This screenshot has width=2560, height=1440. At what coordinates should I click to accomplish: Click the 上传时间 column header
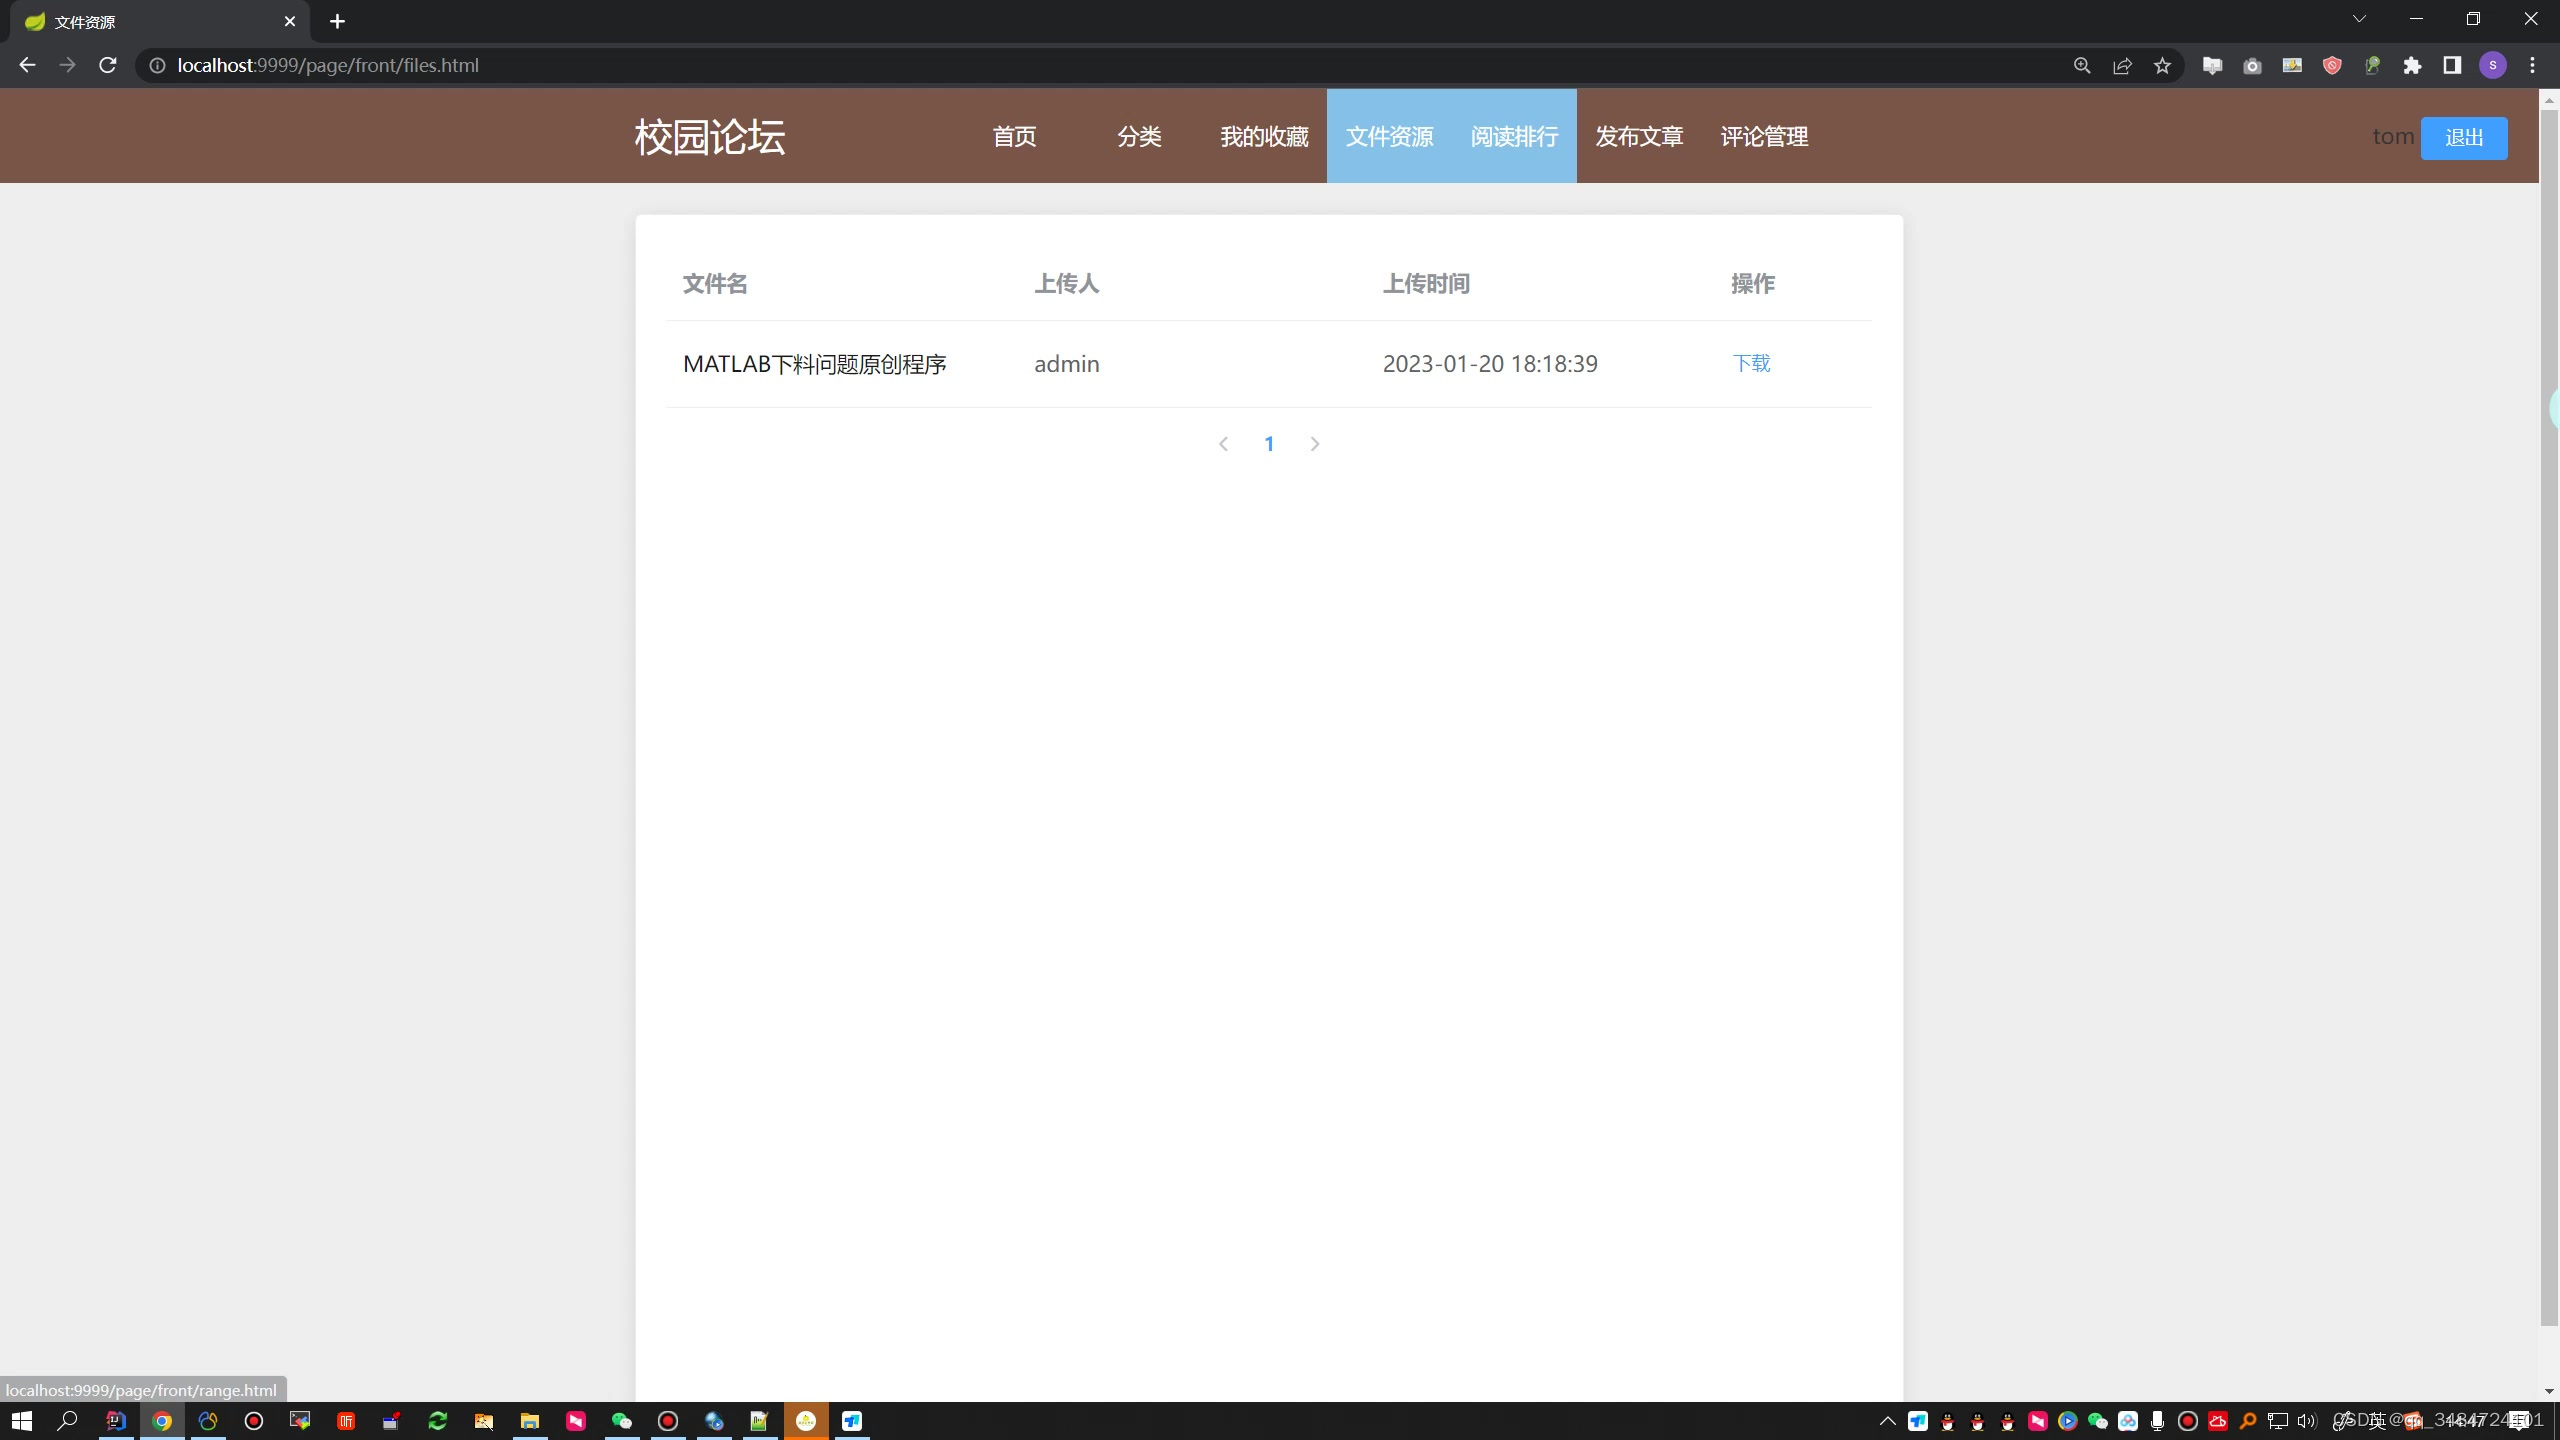click(1426, 284)
